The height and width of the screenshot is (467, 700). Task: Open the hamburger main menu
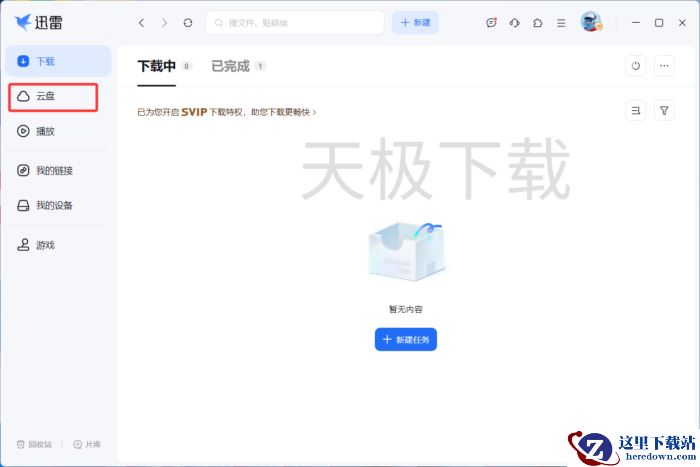561,23
